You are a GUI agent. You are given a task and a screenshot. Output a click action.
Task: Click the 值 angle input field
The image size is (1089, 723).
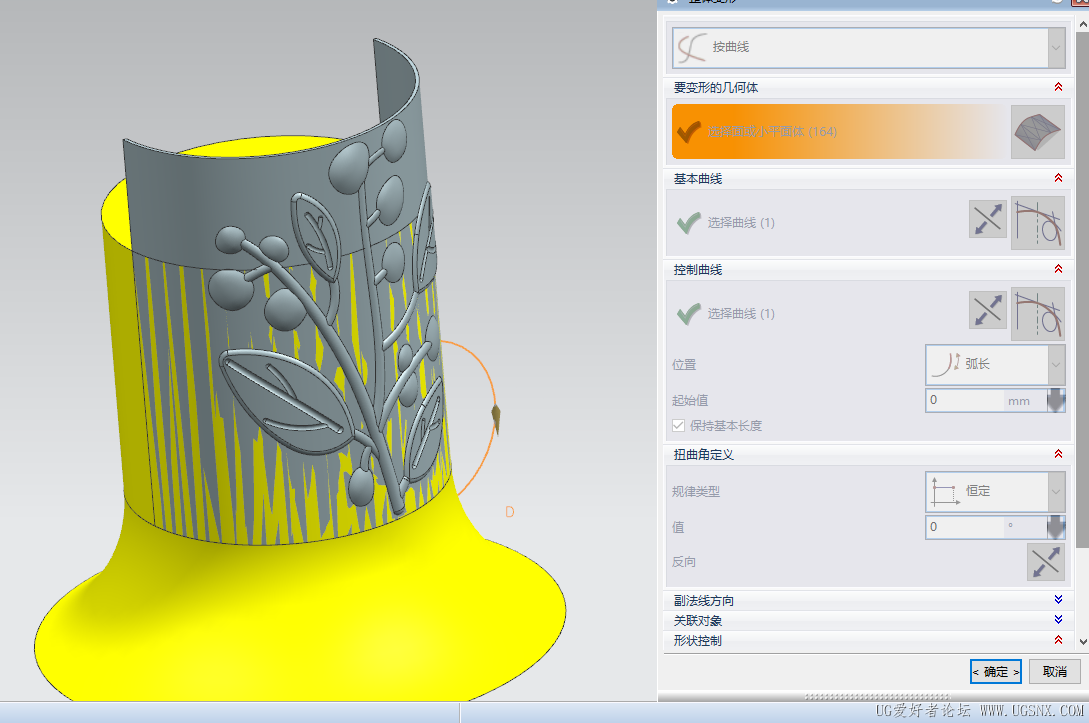(966, 527)
